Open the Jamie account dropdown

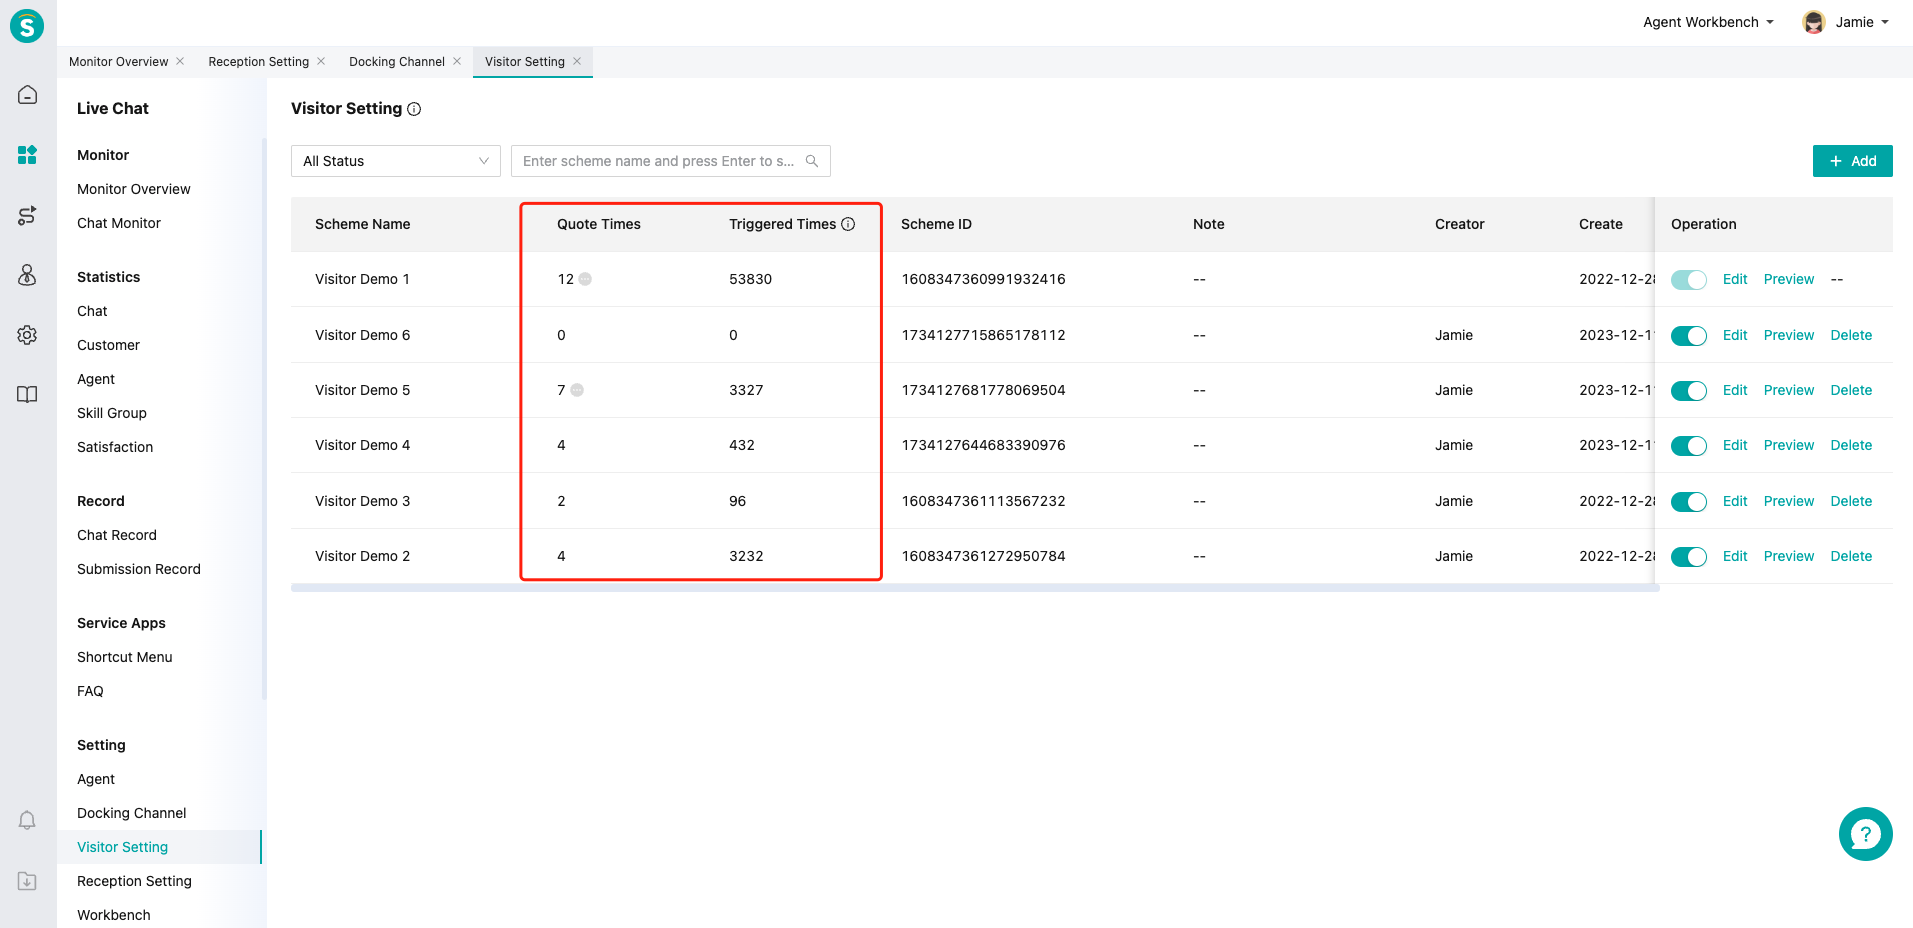coord(1863,22)
